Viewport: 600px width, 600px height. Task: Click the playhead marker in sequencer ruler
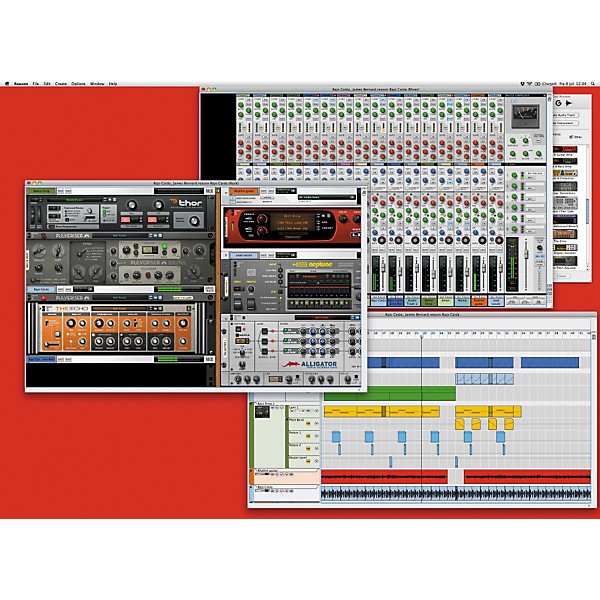pyautogui.click(x=422, y=336)
